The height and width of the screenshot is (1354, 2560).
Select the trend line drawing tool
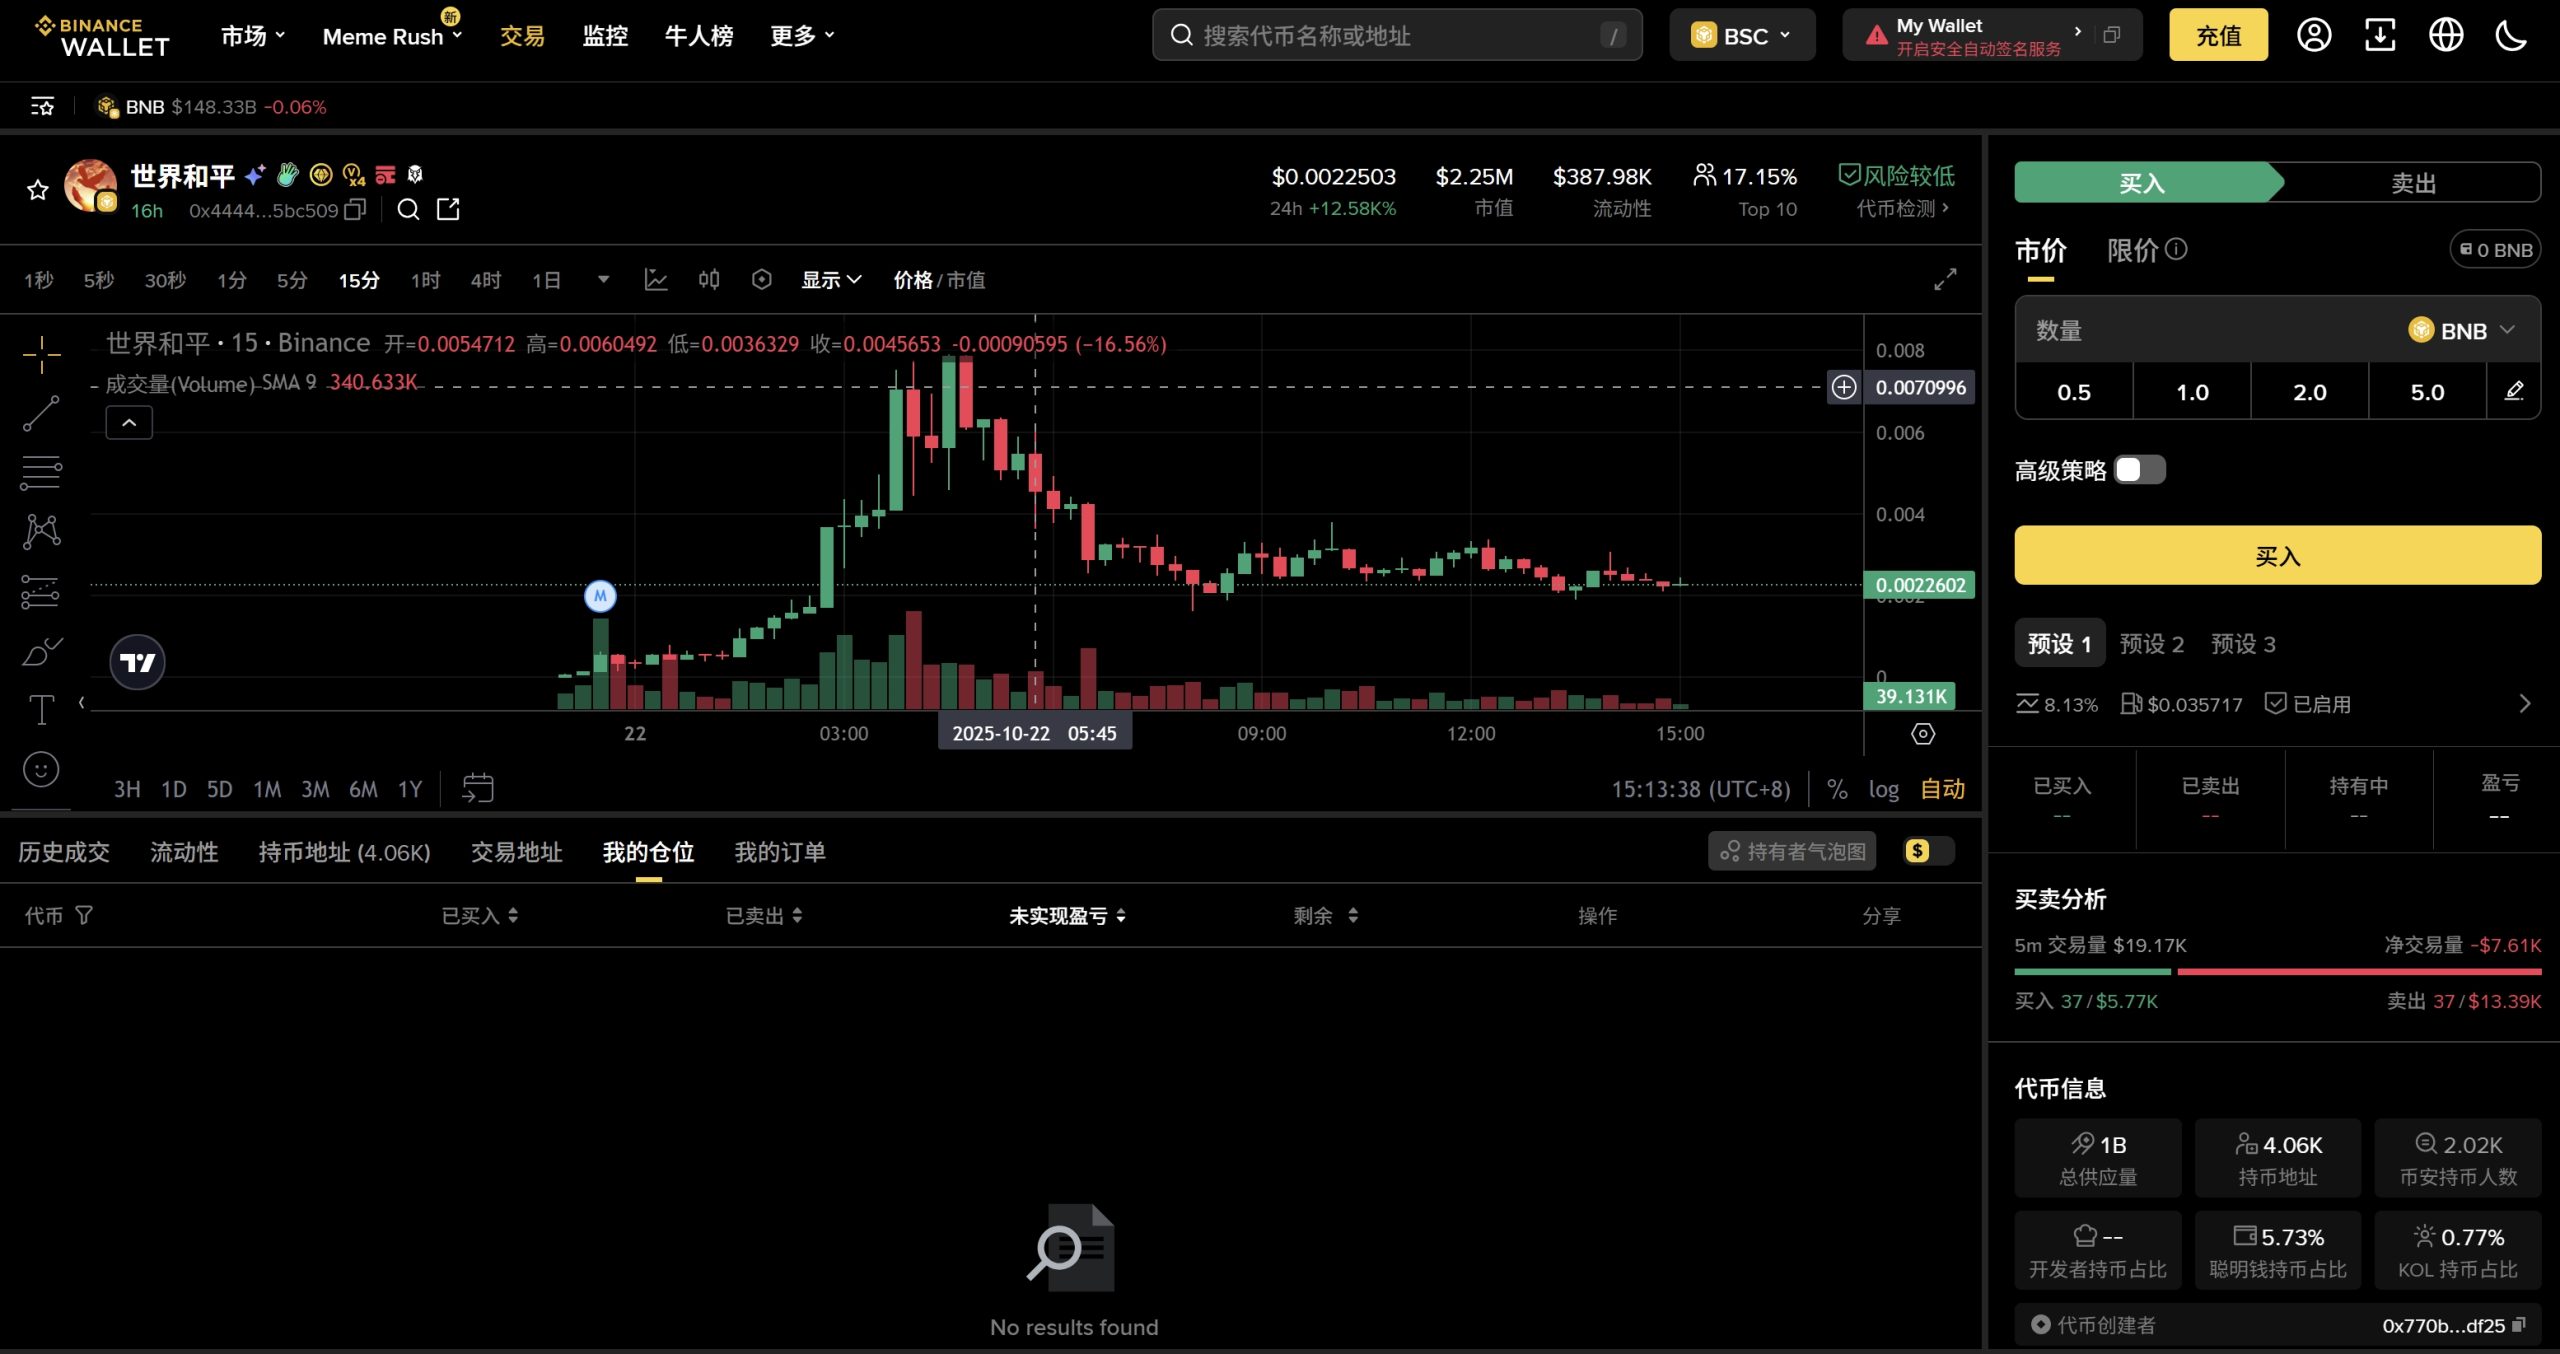click(x=41, y=413)
